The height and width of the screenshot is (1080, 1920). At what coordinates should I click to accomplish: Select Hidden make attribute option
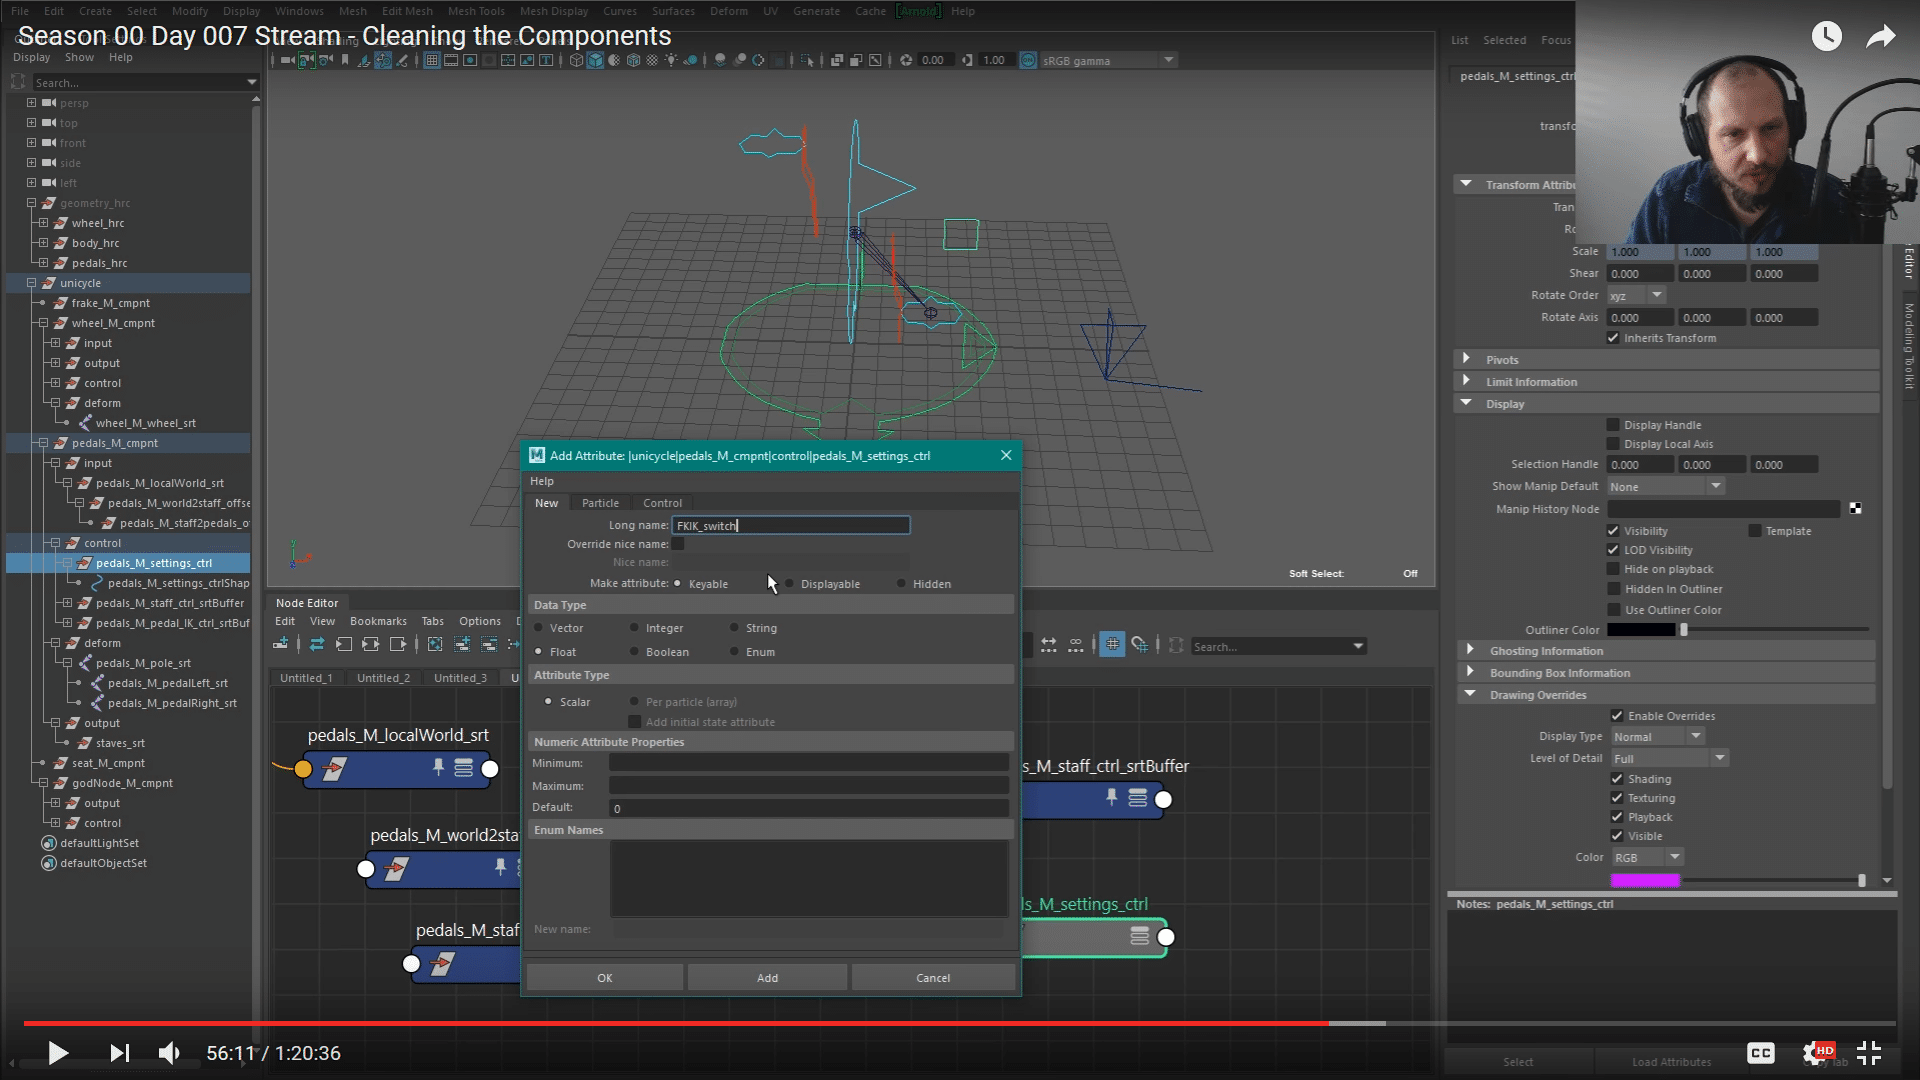point(902,583)
